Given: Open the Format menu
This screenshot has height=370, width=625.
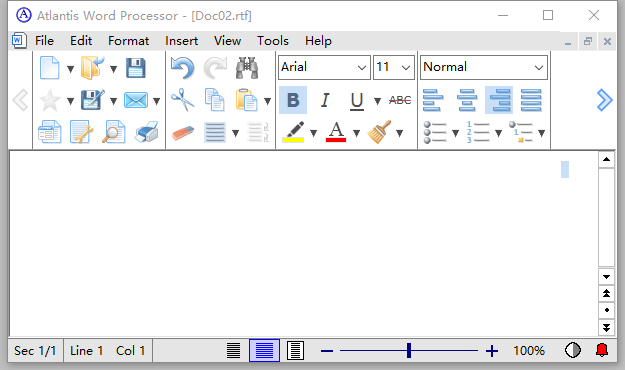Looking at the screenshot, I should [128, 41].
